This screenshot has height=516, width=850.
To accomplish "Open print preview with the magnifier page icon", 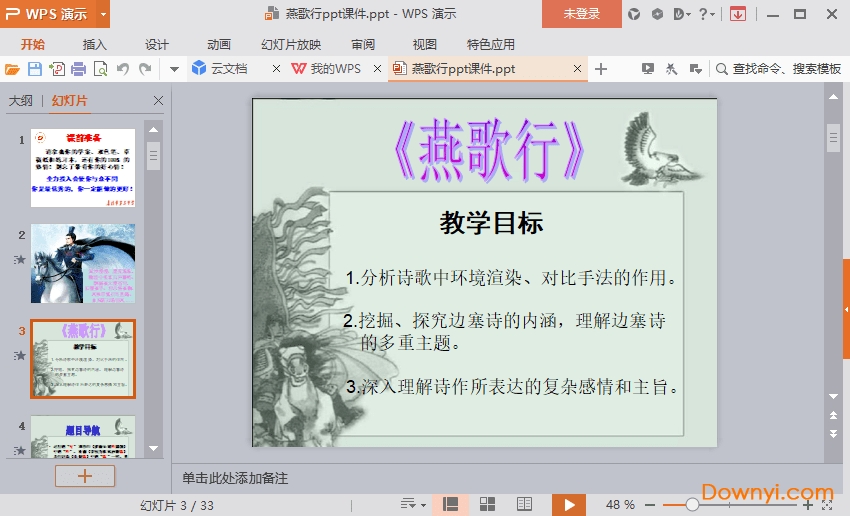I will pyautogui.click(x=100, y=69).
